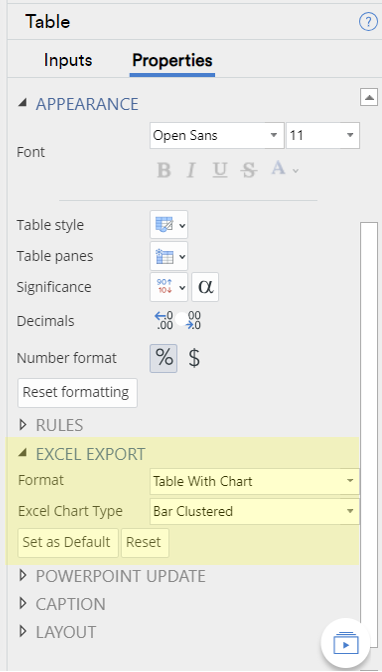
Task: Toggle dollar currency number format
Action: tap(194, 358)
